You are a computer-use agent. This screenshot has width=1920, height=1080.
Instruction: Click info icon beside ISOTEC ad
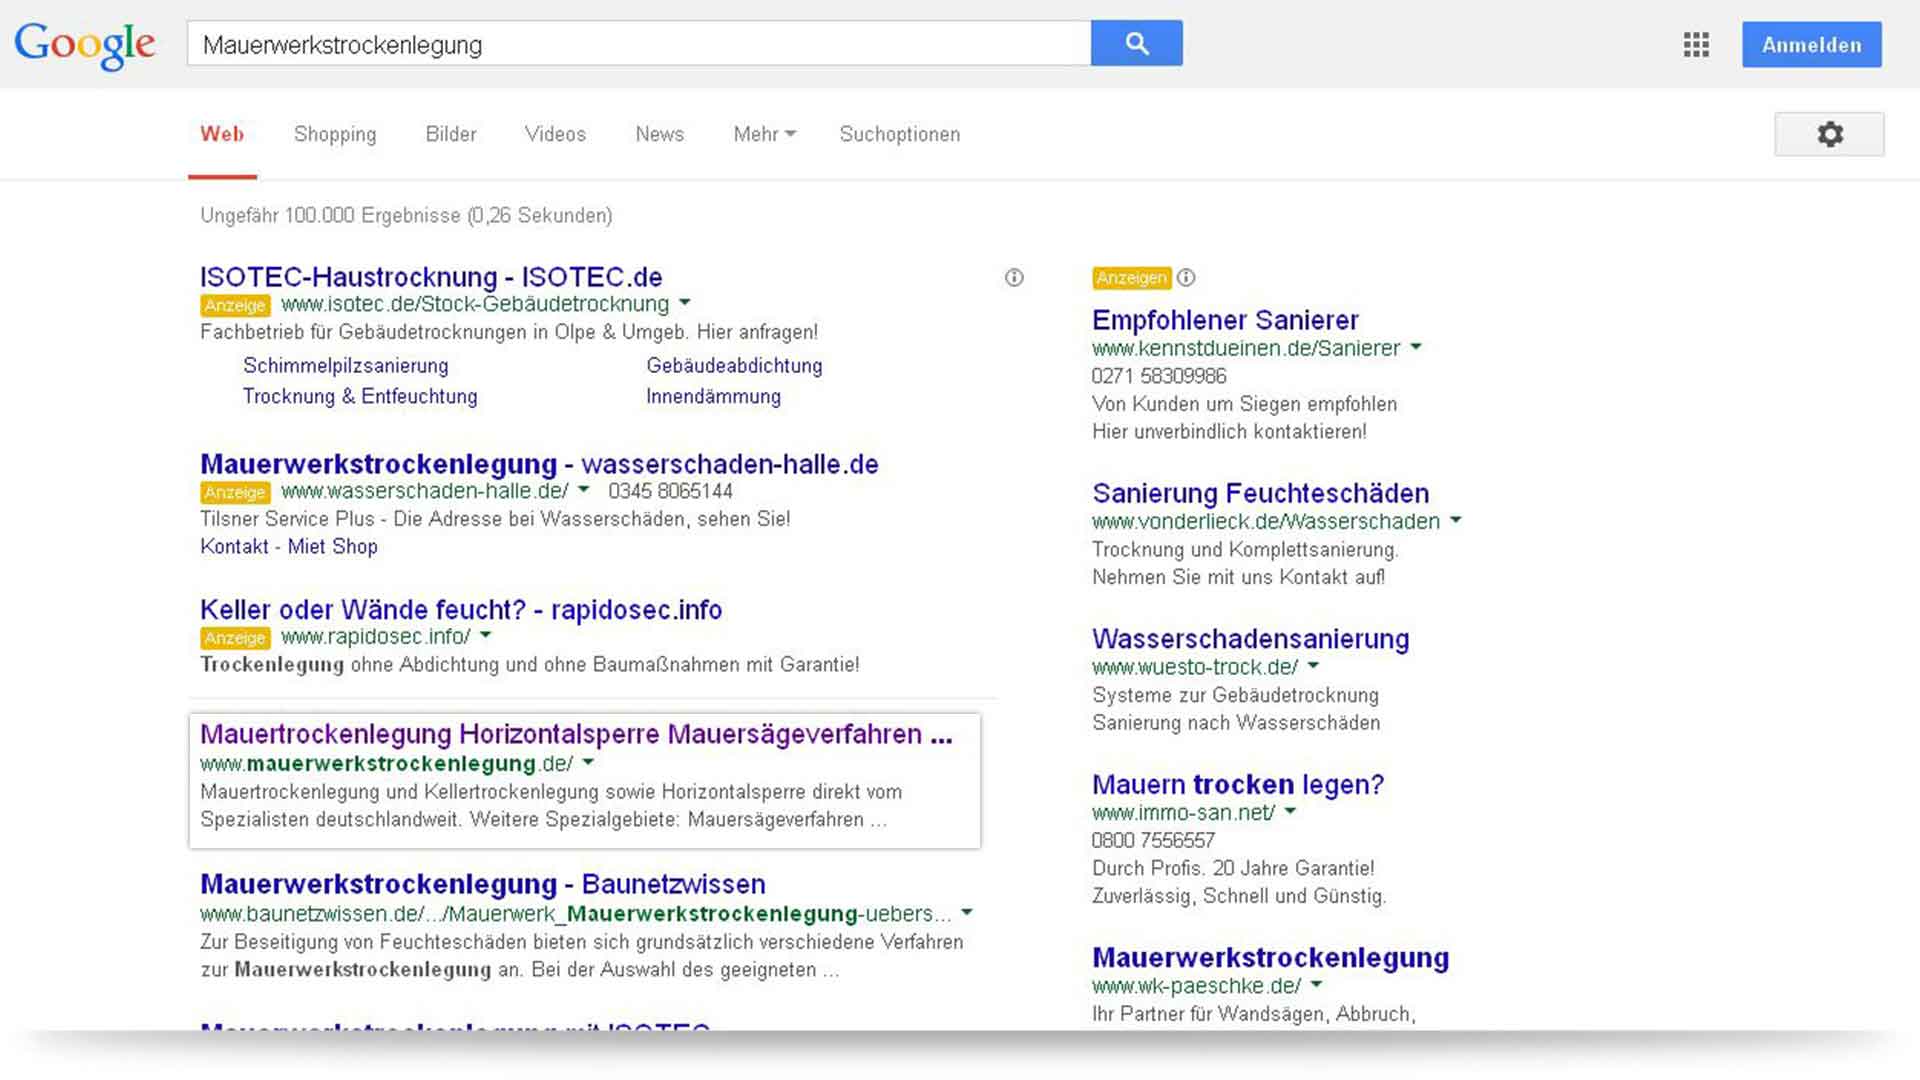(x=1014, y=278)
